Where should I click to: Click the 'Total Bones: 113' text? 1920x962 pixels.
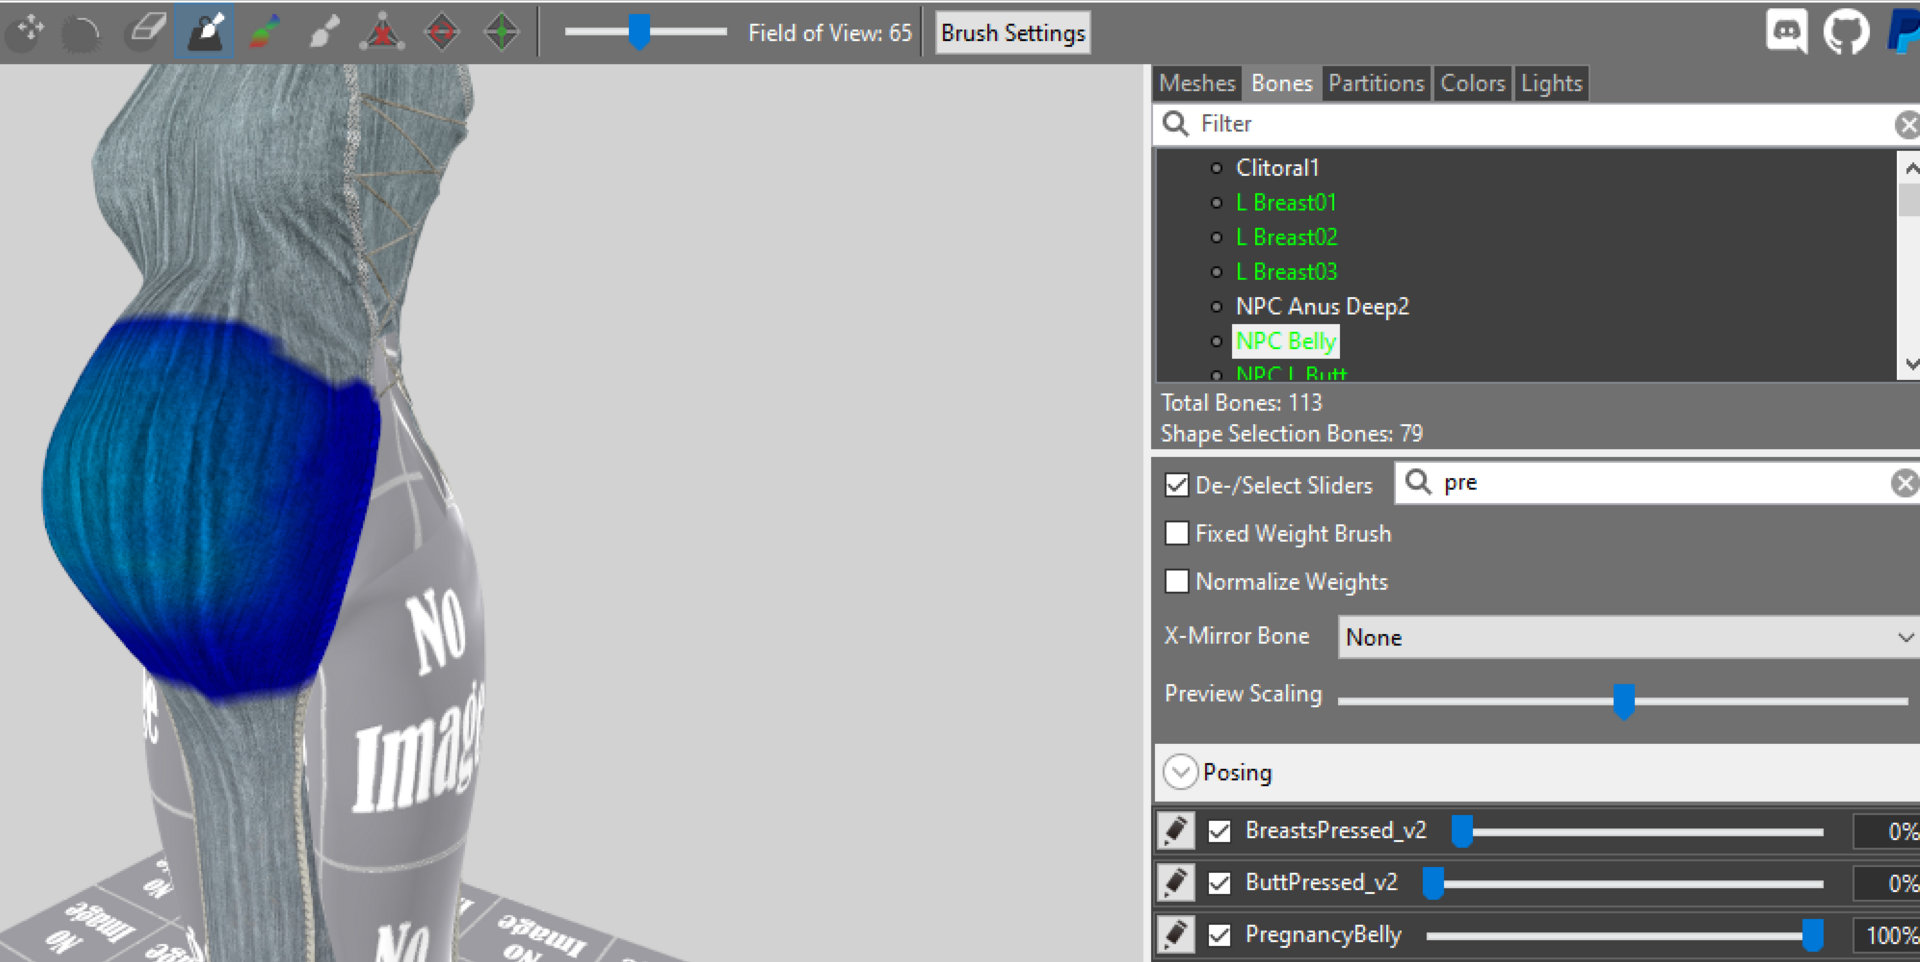[1241, 402]
